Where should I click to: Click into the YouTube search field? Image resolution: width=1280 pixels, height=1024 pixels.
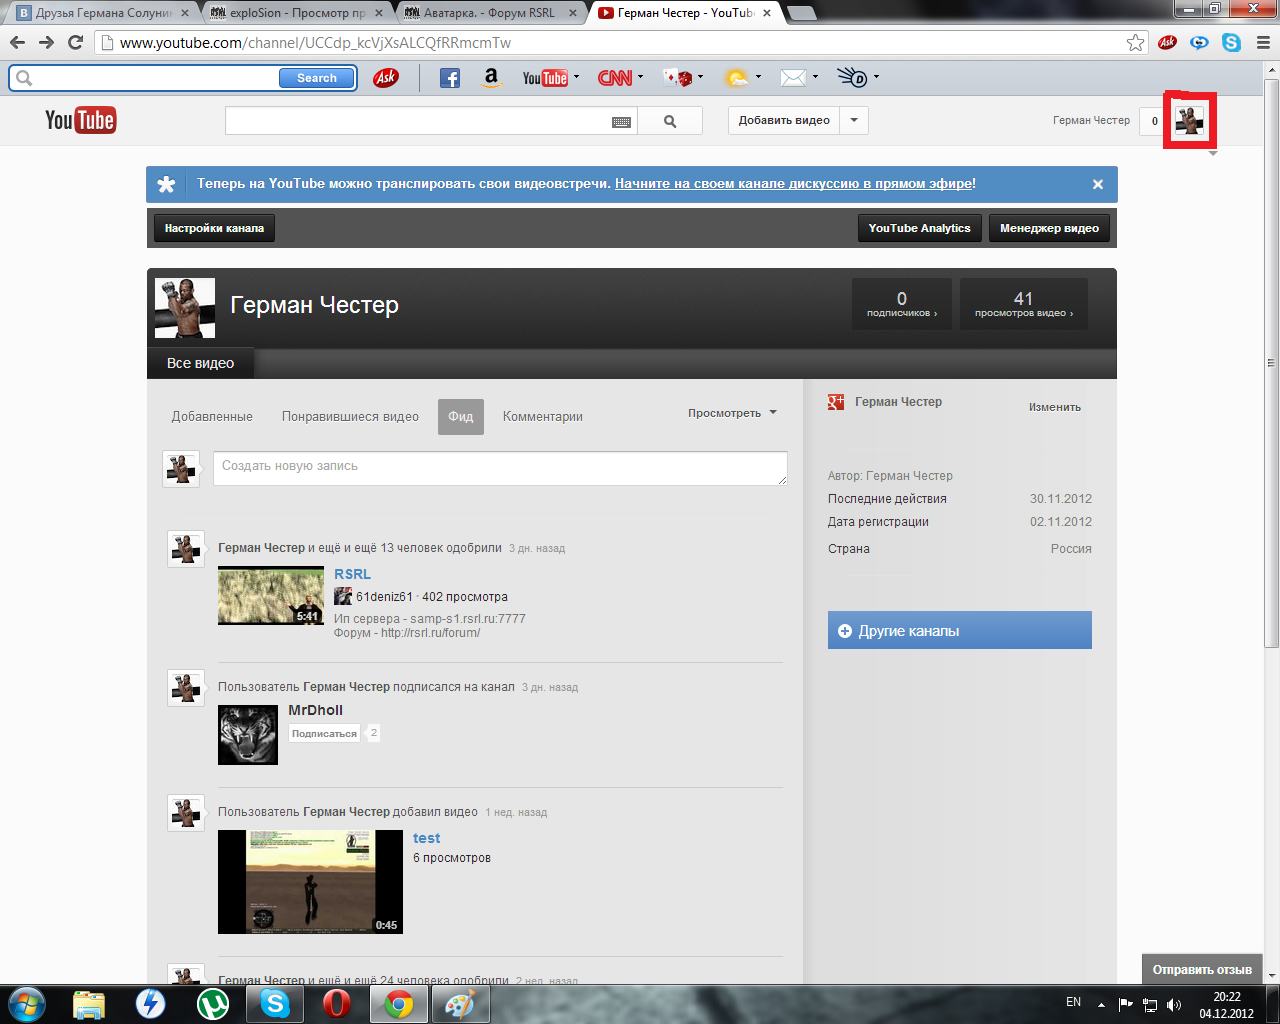click(x=431, y=121)
